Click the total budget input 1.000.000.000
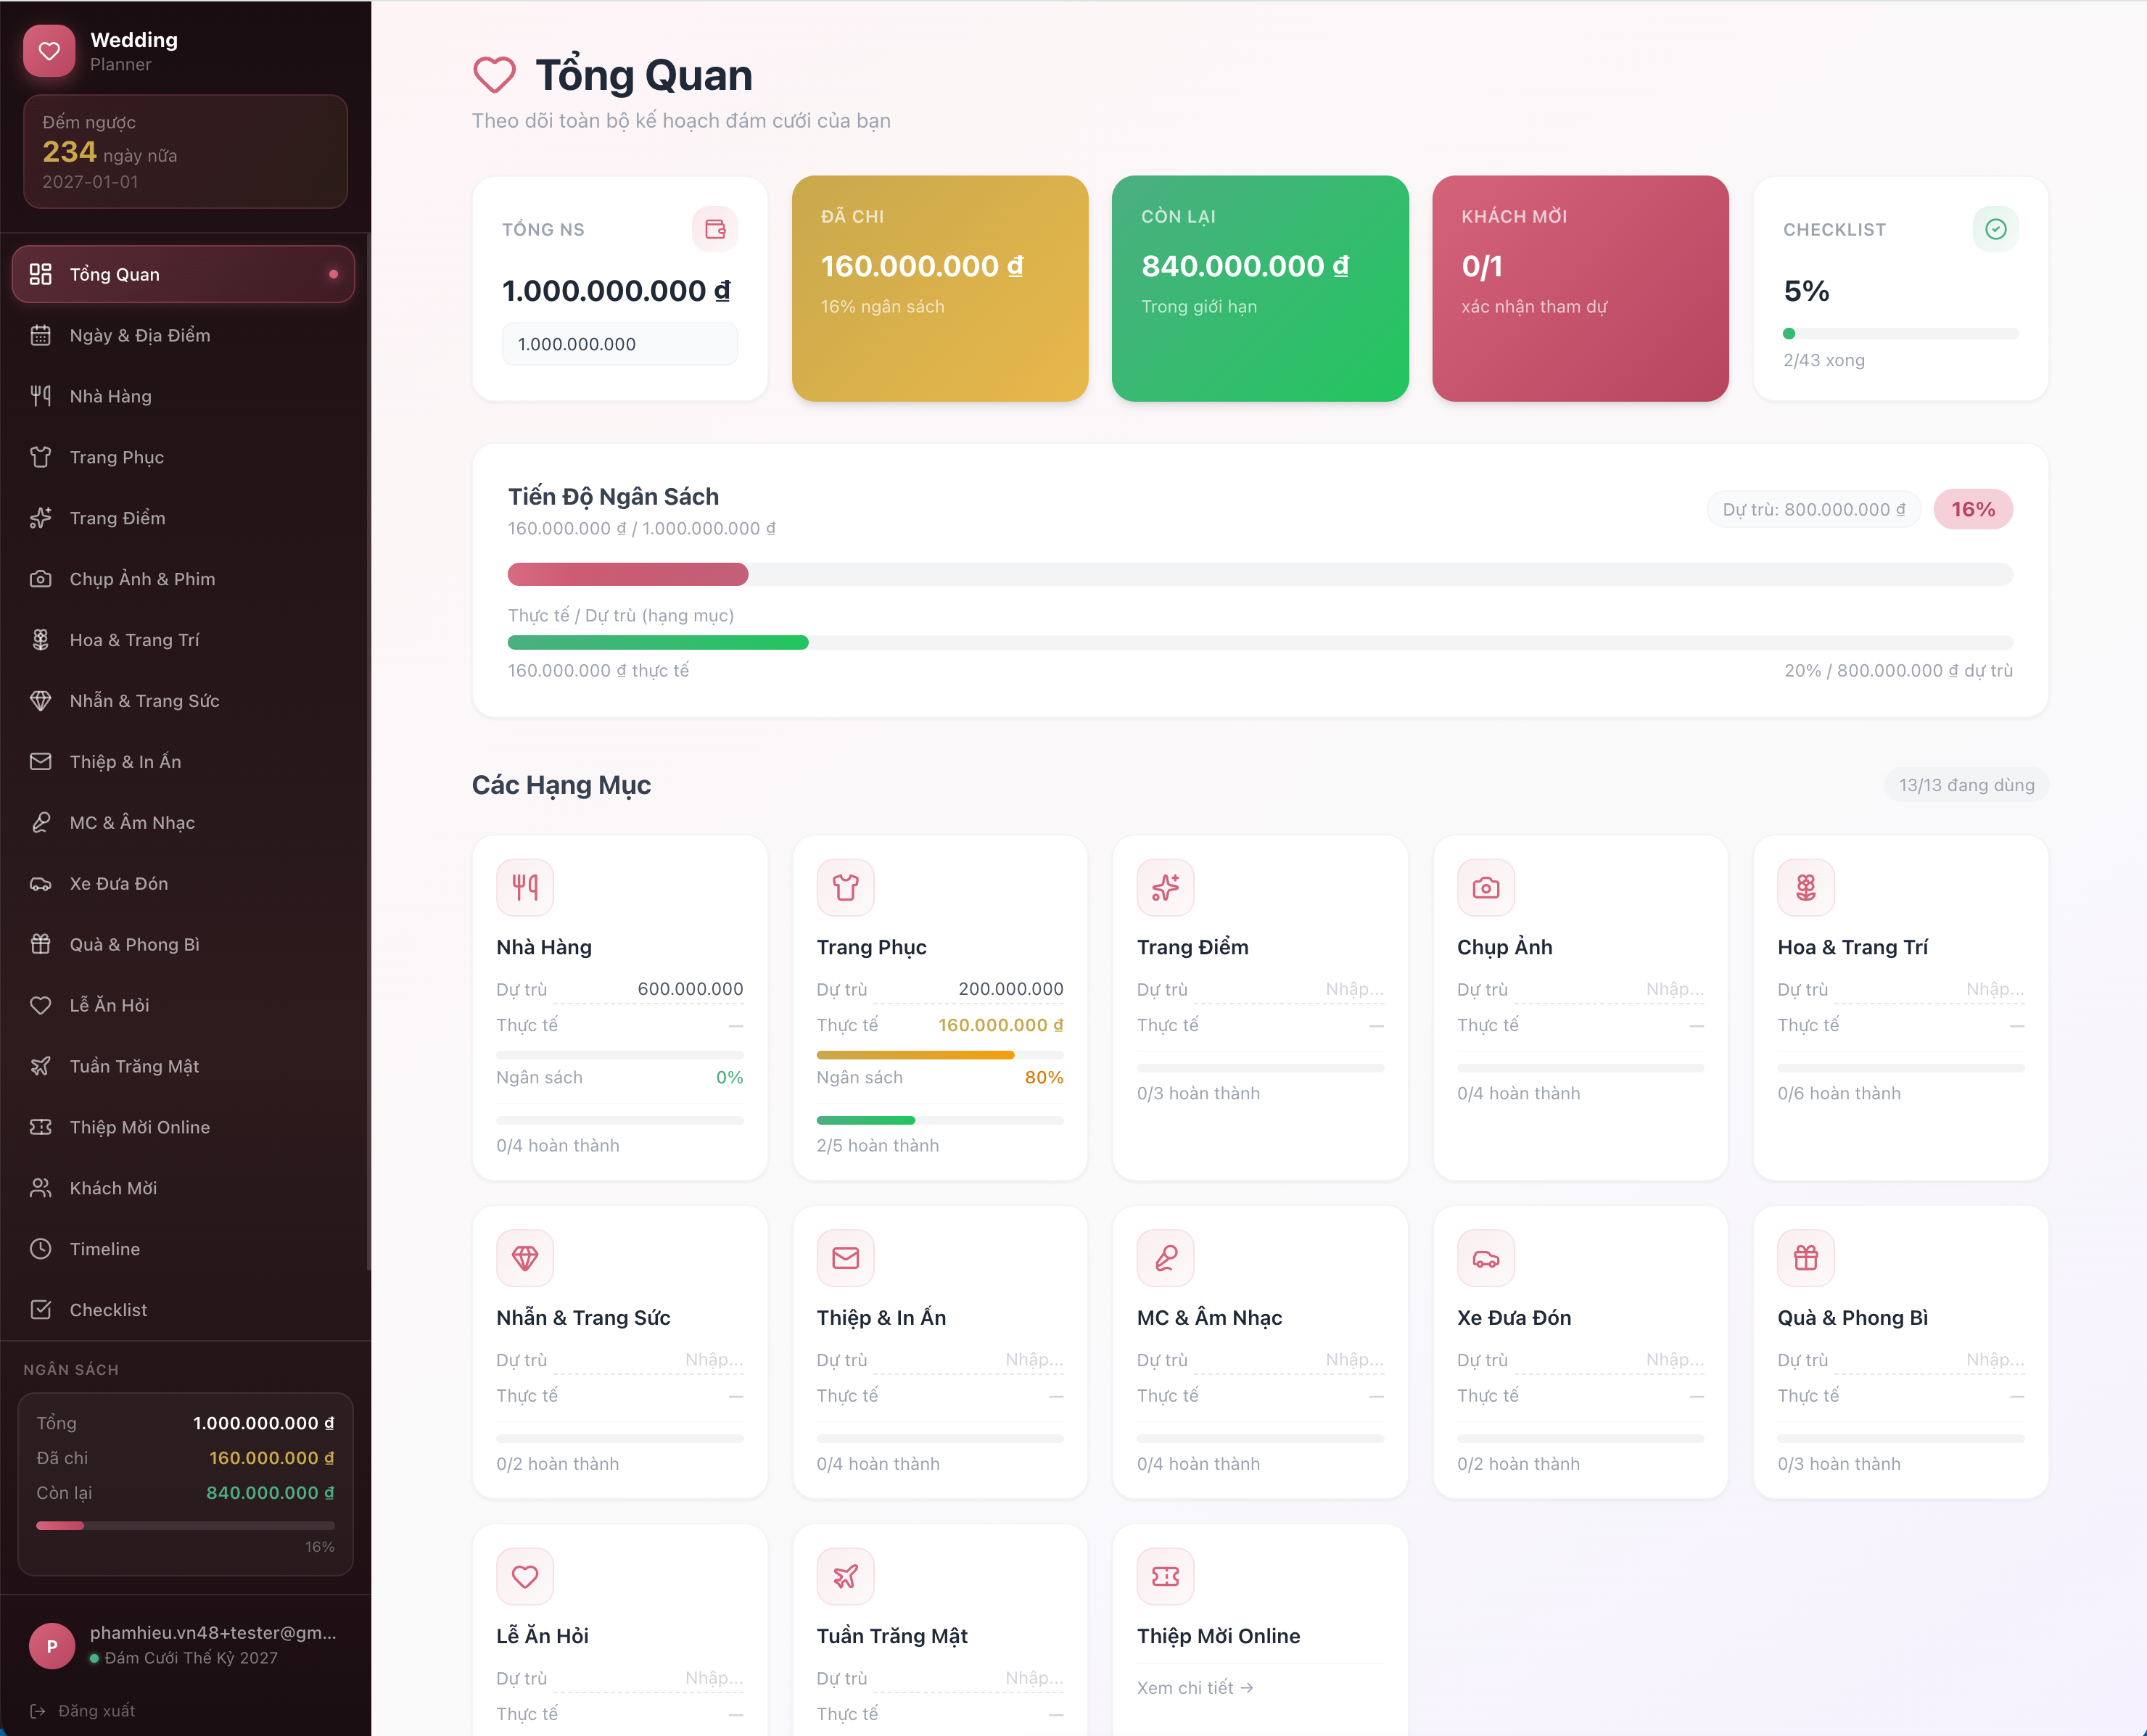The height and width of the screenshot is (1736, 2147). pos(620,344)
